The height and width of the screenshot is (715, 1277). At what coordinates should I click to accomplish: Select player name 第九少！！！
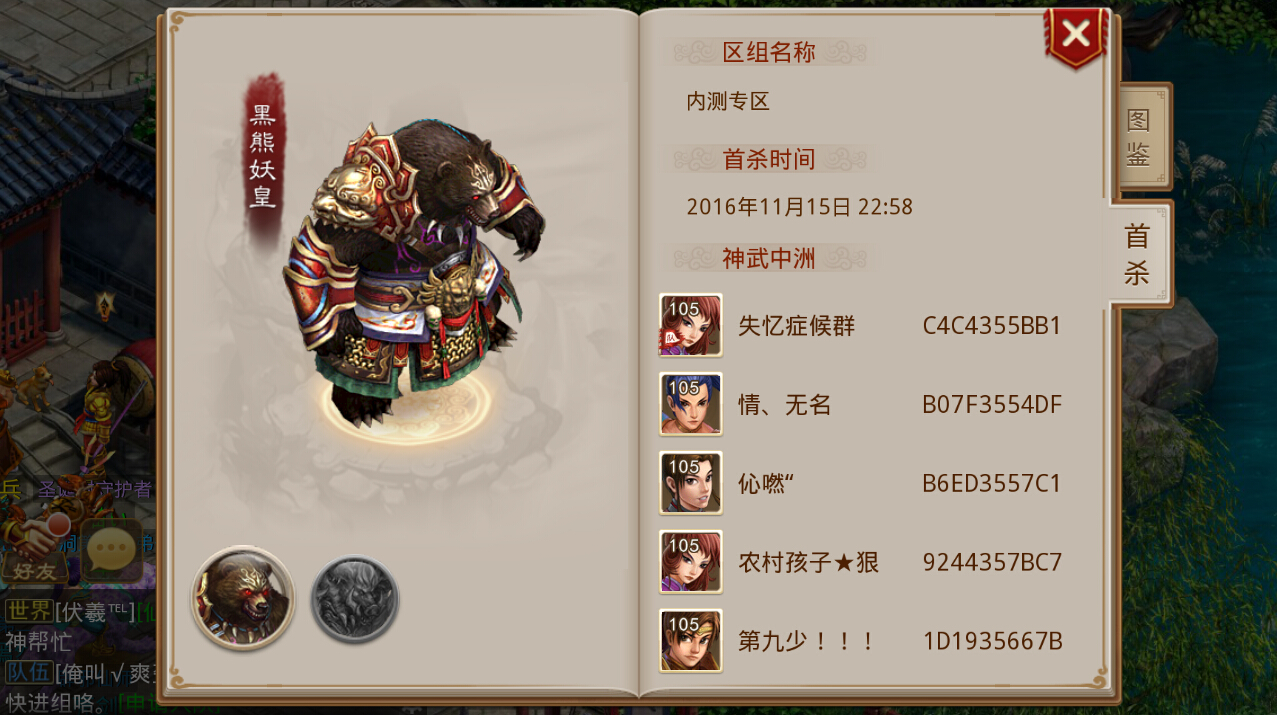click(x=807, y=642)
